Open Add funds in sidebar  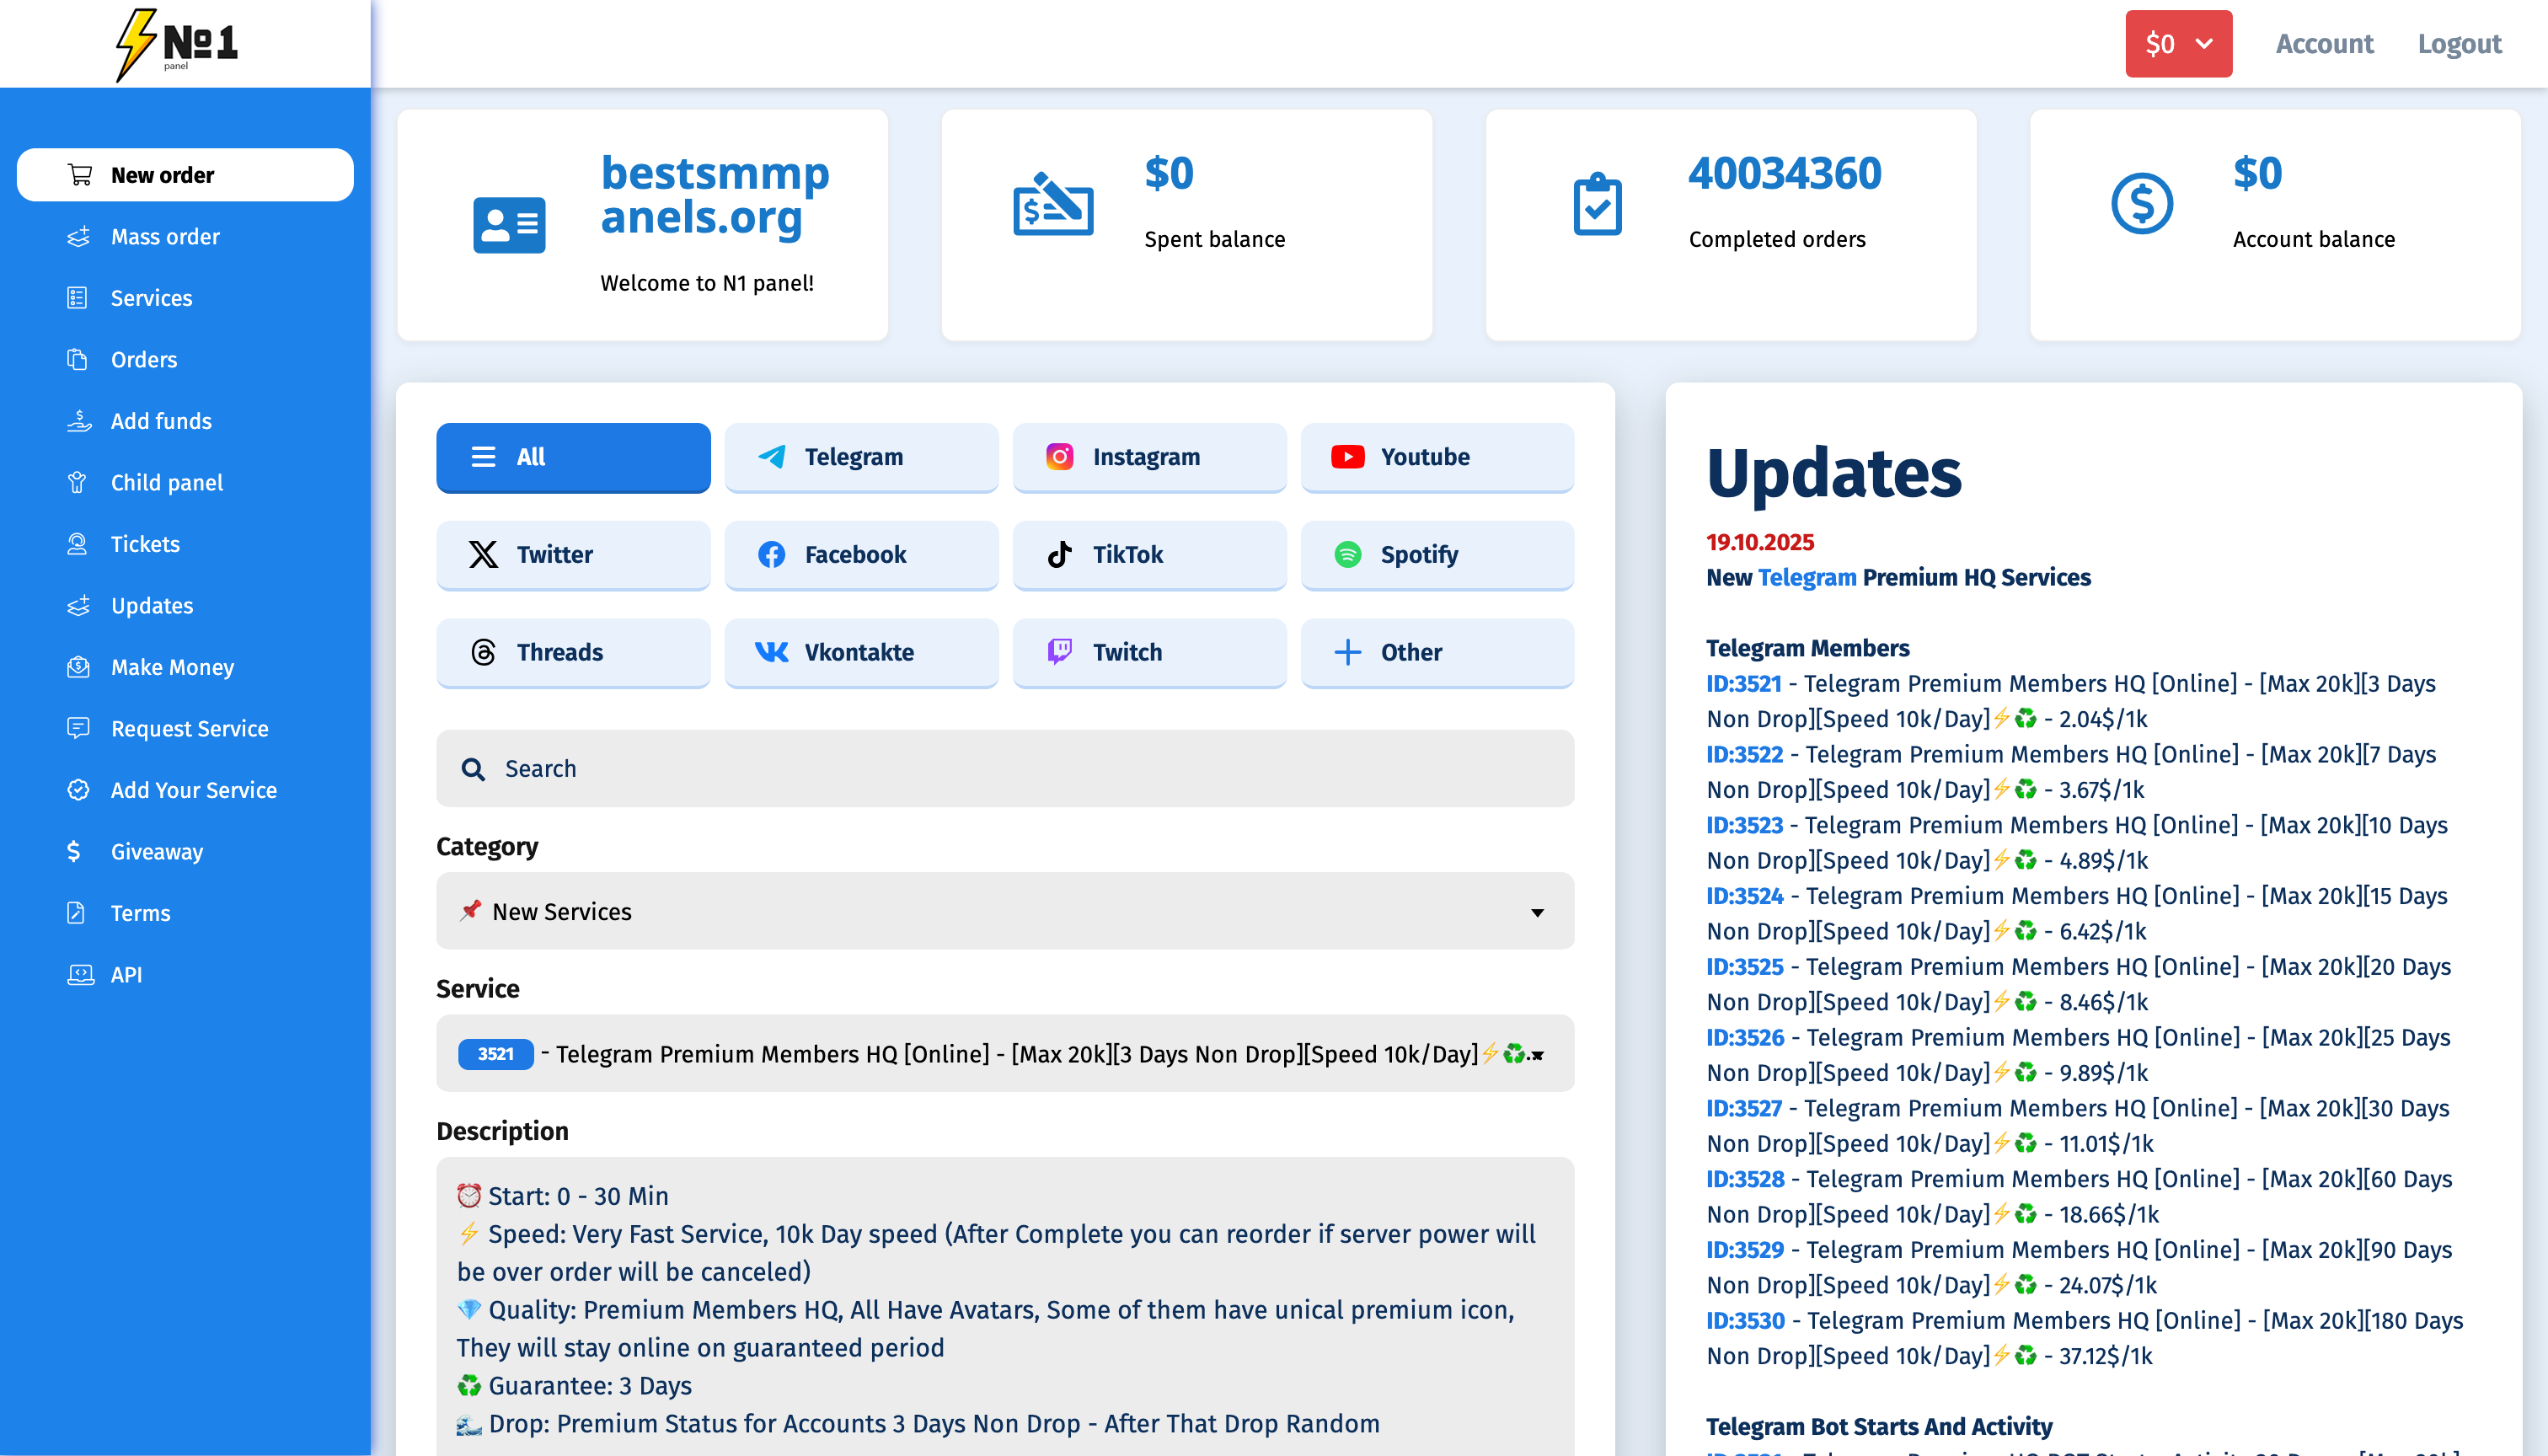click(161, 421)
